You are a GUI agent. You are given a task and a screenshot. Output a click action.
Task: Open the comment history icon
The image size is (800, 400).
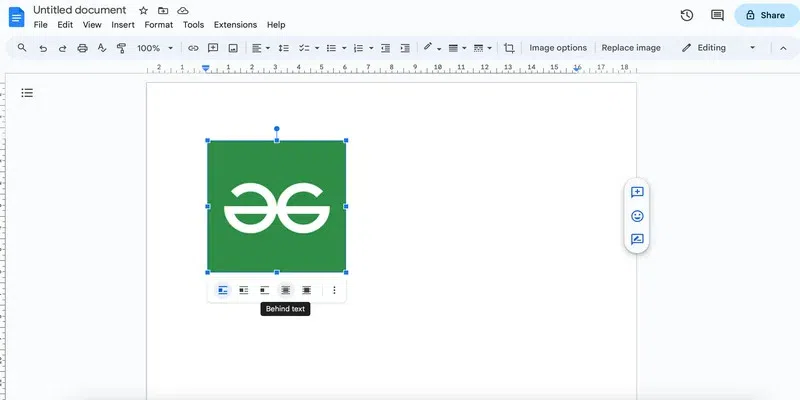tap(717, 15)
